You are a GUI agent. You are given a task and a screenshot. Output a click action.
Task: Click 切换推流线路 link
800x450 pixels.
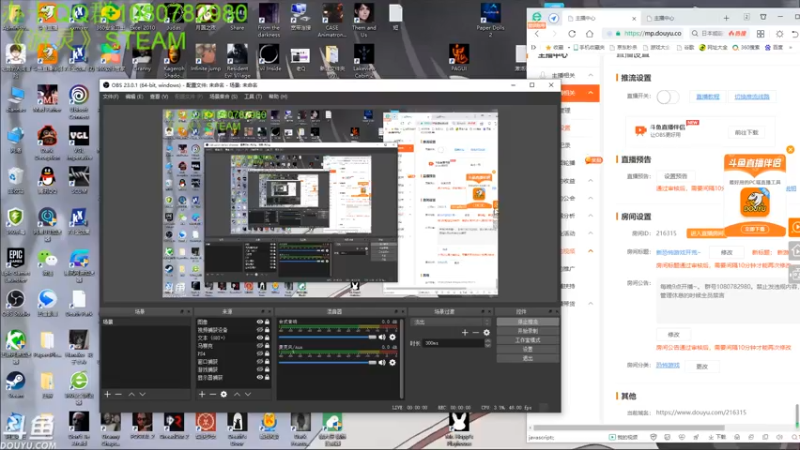coord(752,96)
